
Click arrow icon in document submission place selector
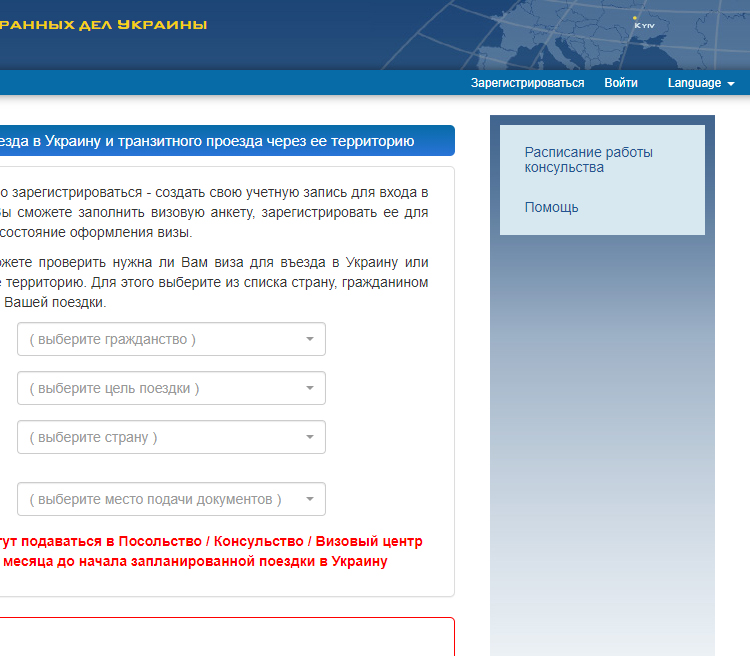point(310,499)
